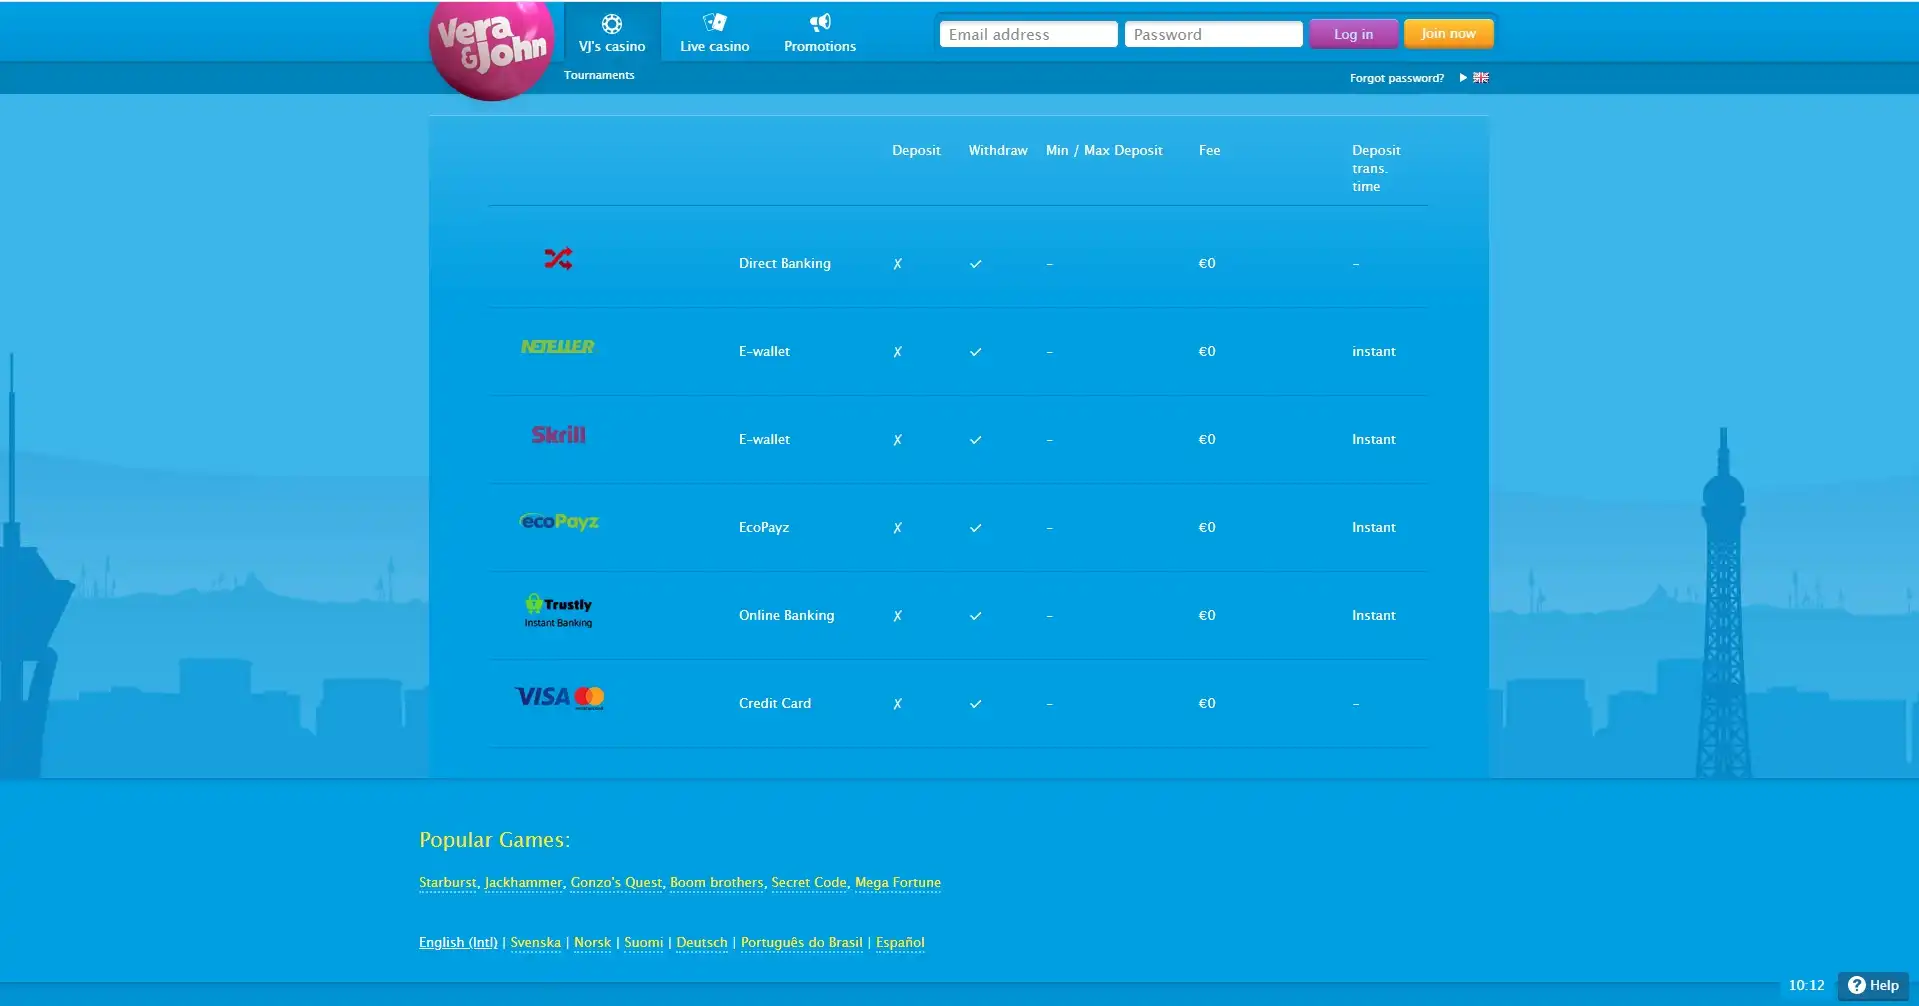
Task: Click the 'Direct Banking' label
Action: coord(784,263)
